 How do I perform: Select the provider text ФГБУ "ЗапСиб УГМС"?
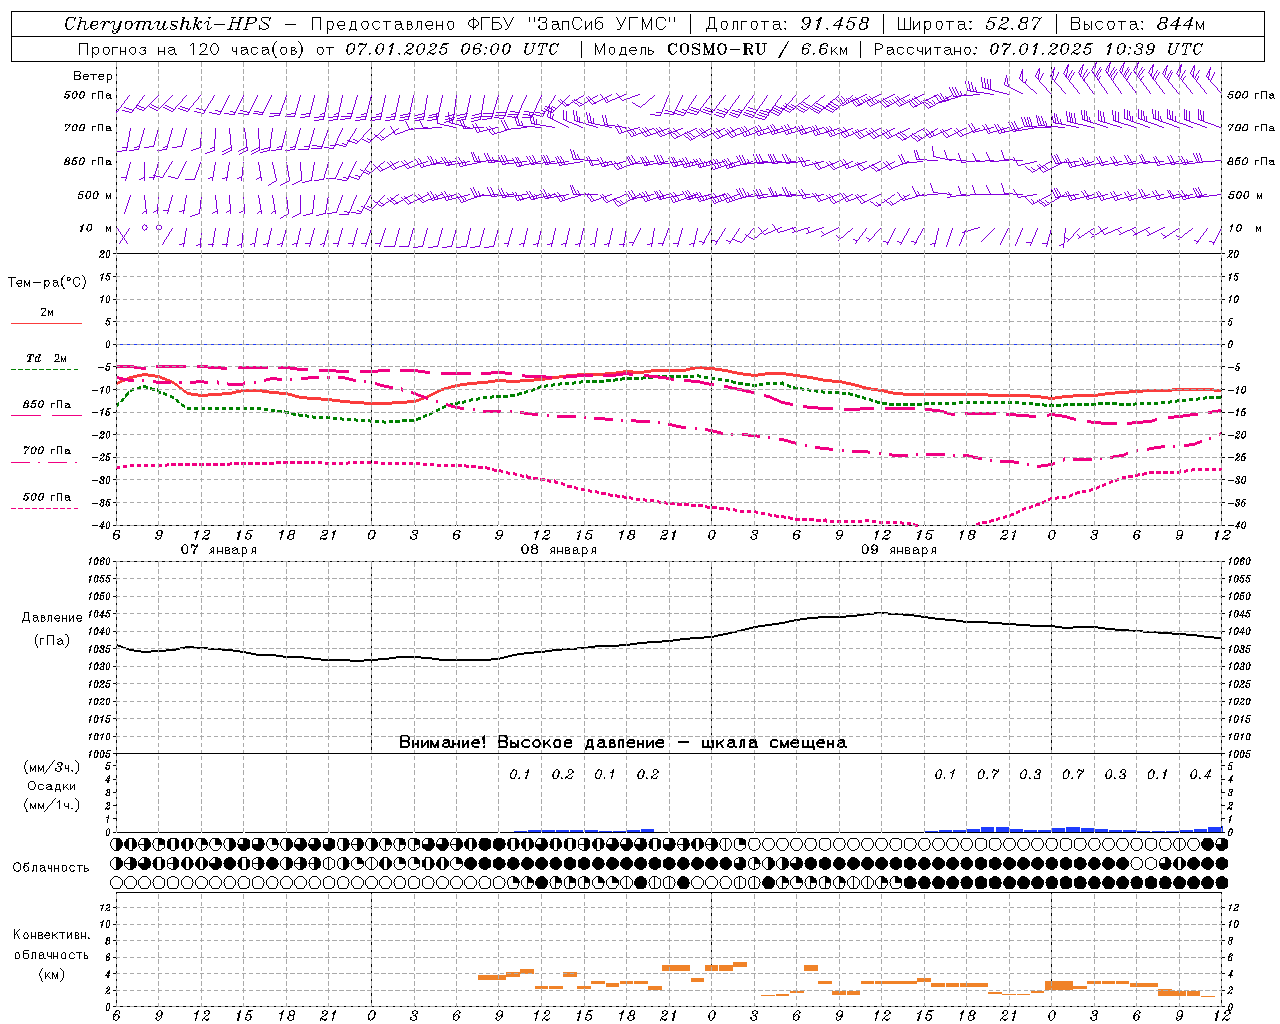(572, 24)
